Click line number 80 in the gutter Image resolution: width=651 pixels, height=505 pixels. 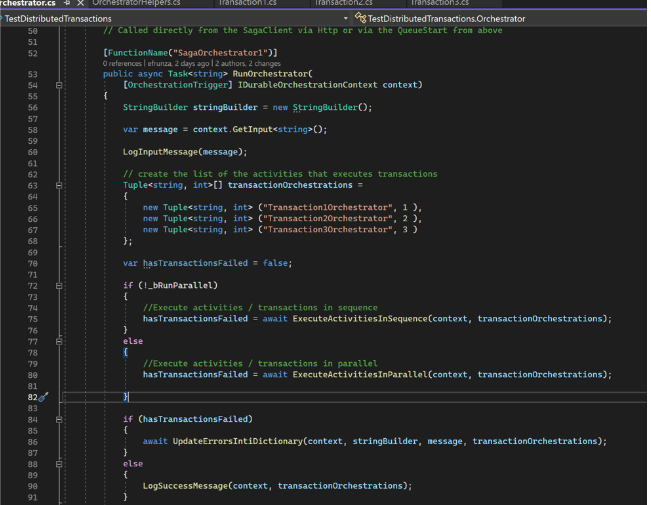click(x=33, y=375)
